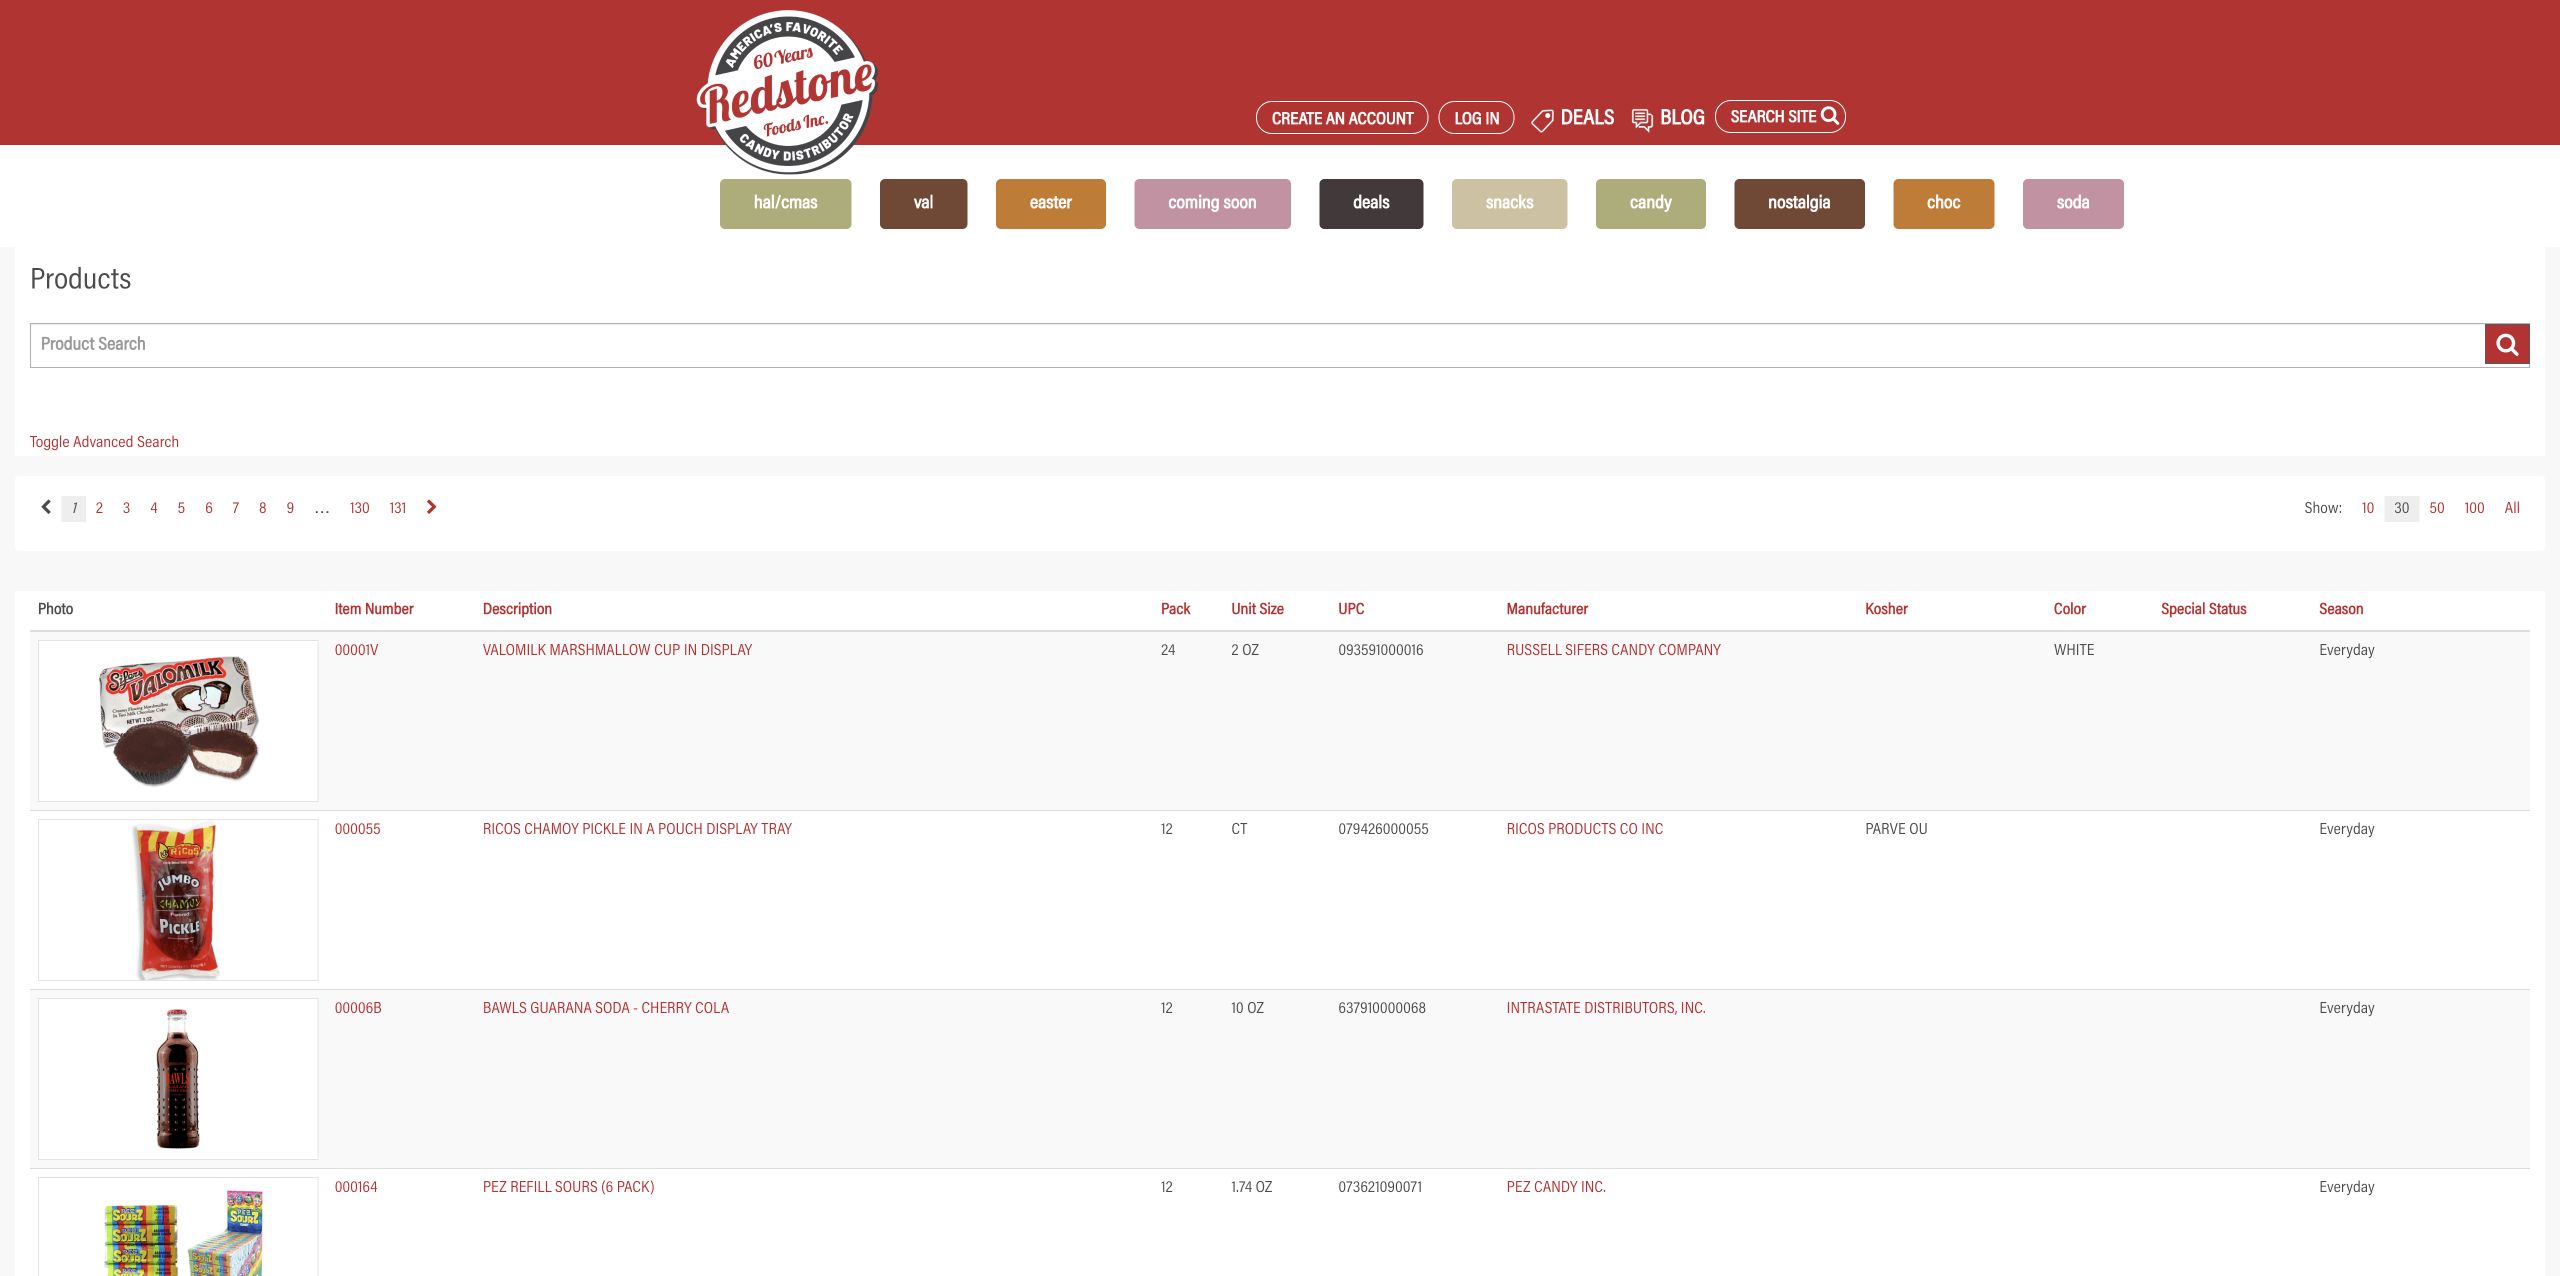
Task: Jump to page 130 of results
Action: [360, 508]
